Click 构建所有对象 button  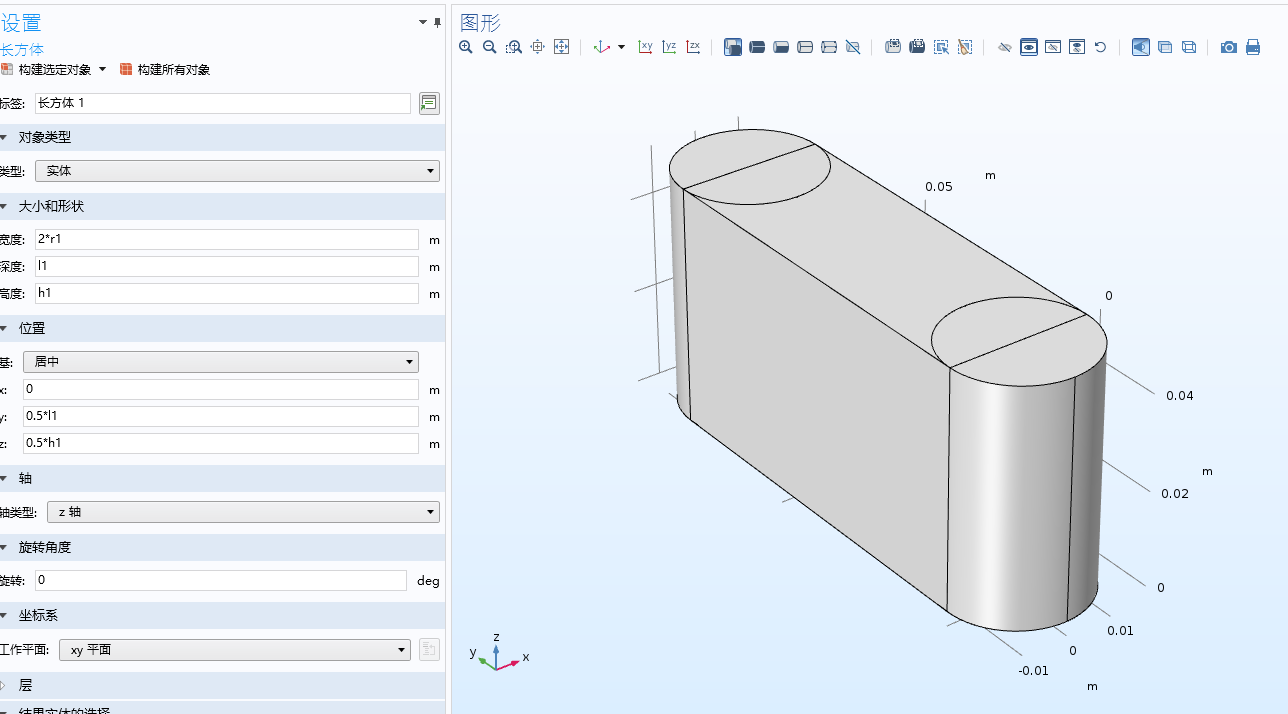click(165, 69)
